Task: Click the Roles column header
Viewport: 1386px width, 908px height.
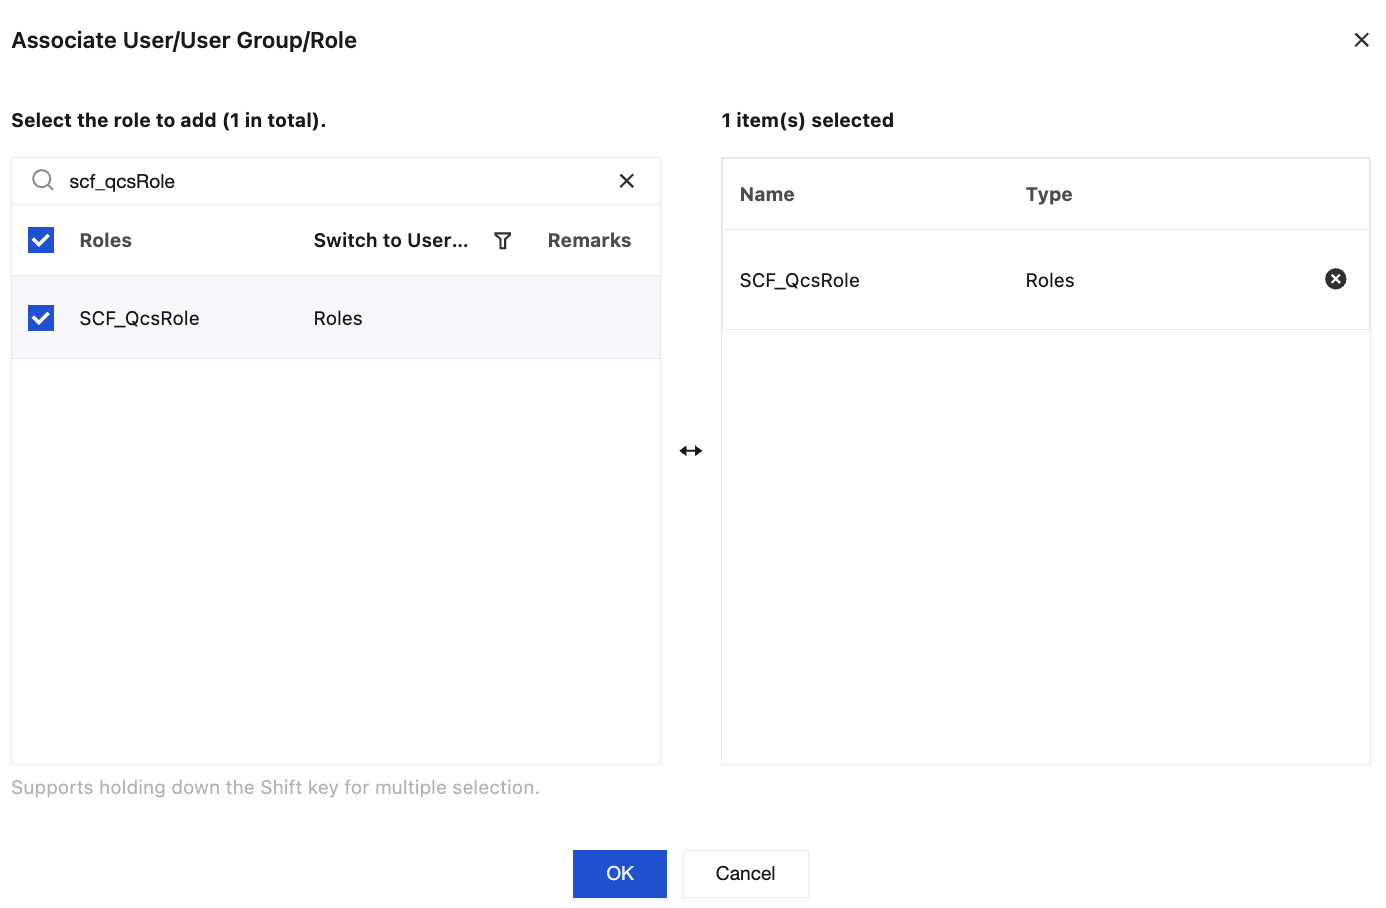Action: 106,241
